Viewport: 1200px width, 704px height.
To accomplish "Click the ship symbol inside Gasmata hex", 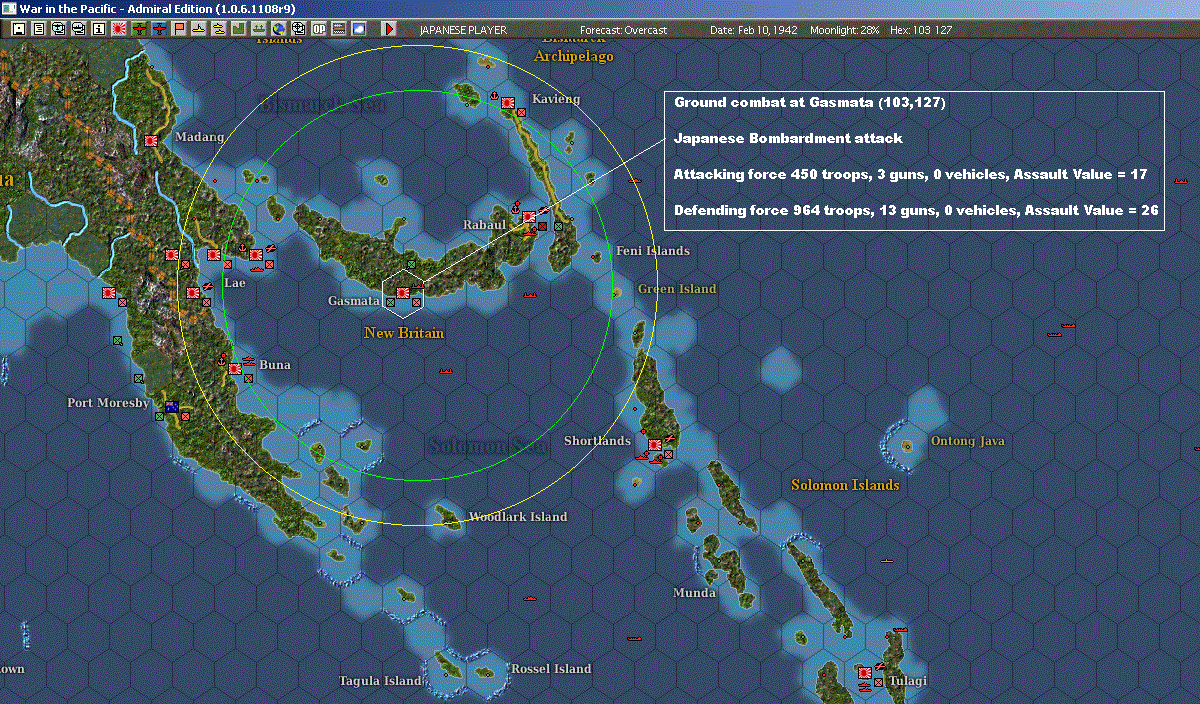I will pyautogui.click(x=418, y=286).
